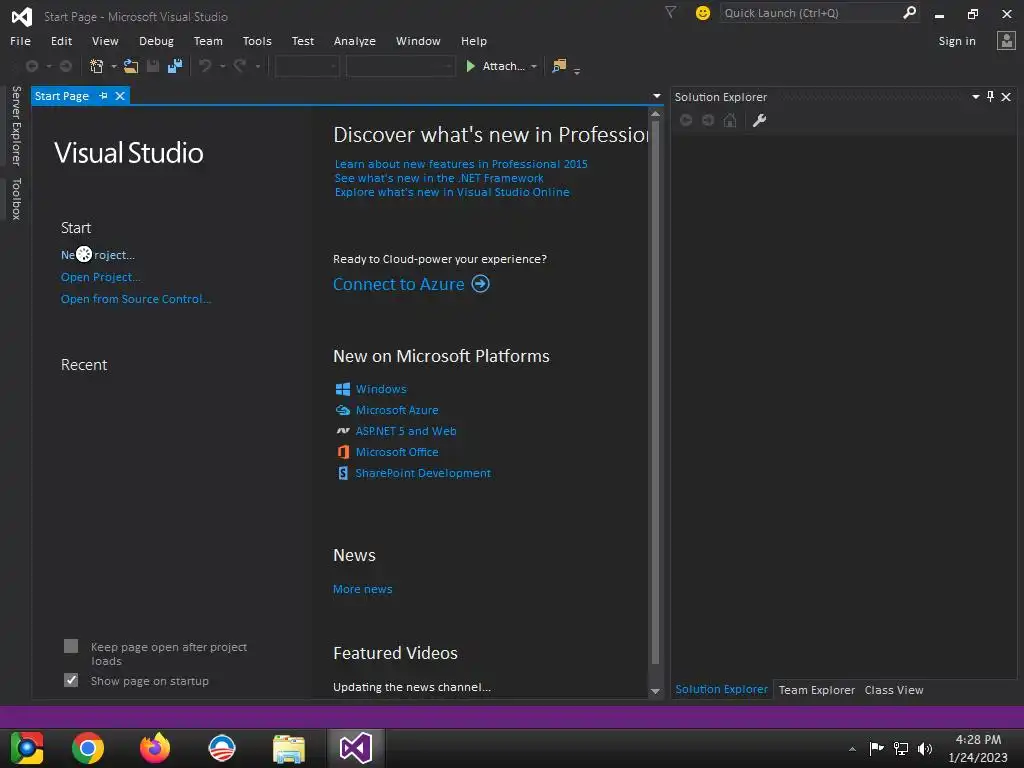
Task: Click Open from Source Control link
Action: 136,299
